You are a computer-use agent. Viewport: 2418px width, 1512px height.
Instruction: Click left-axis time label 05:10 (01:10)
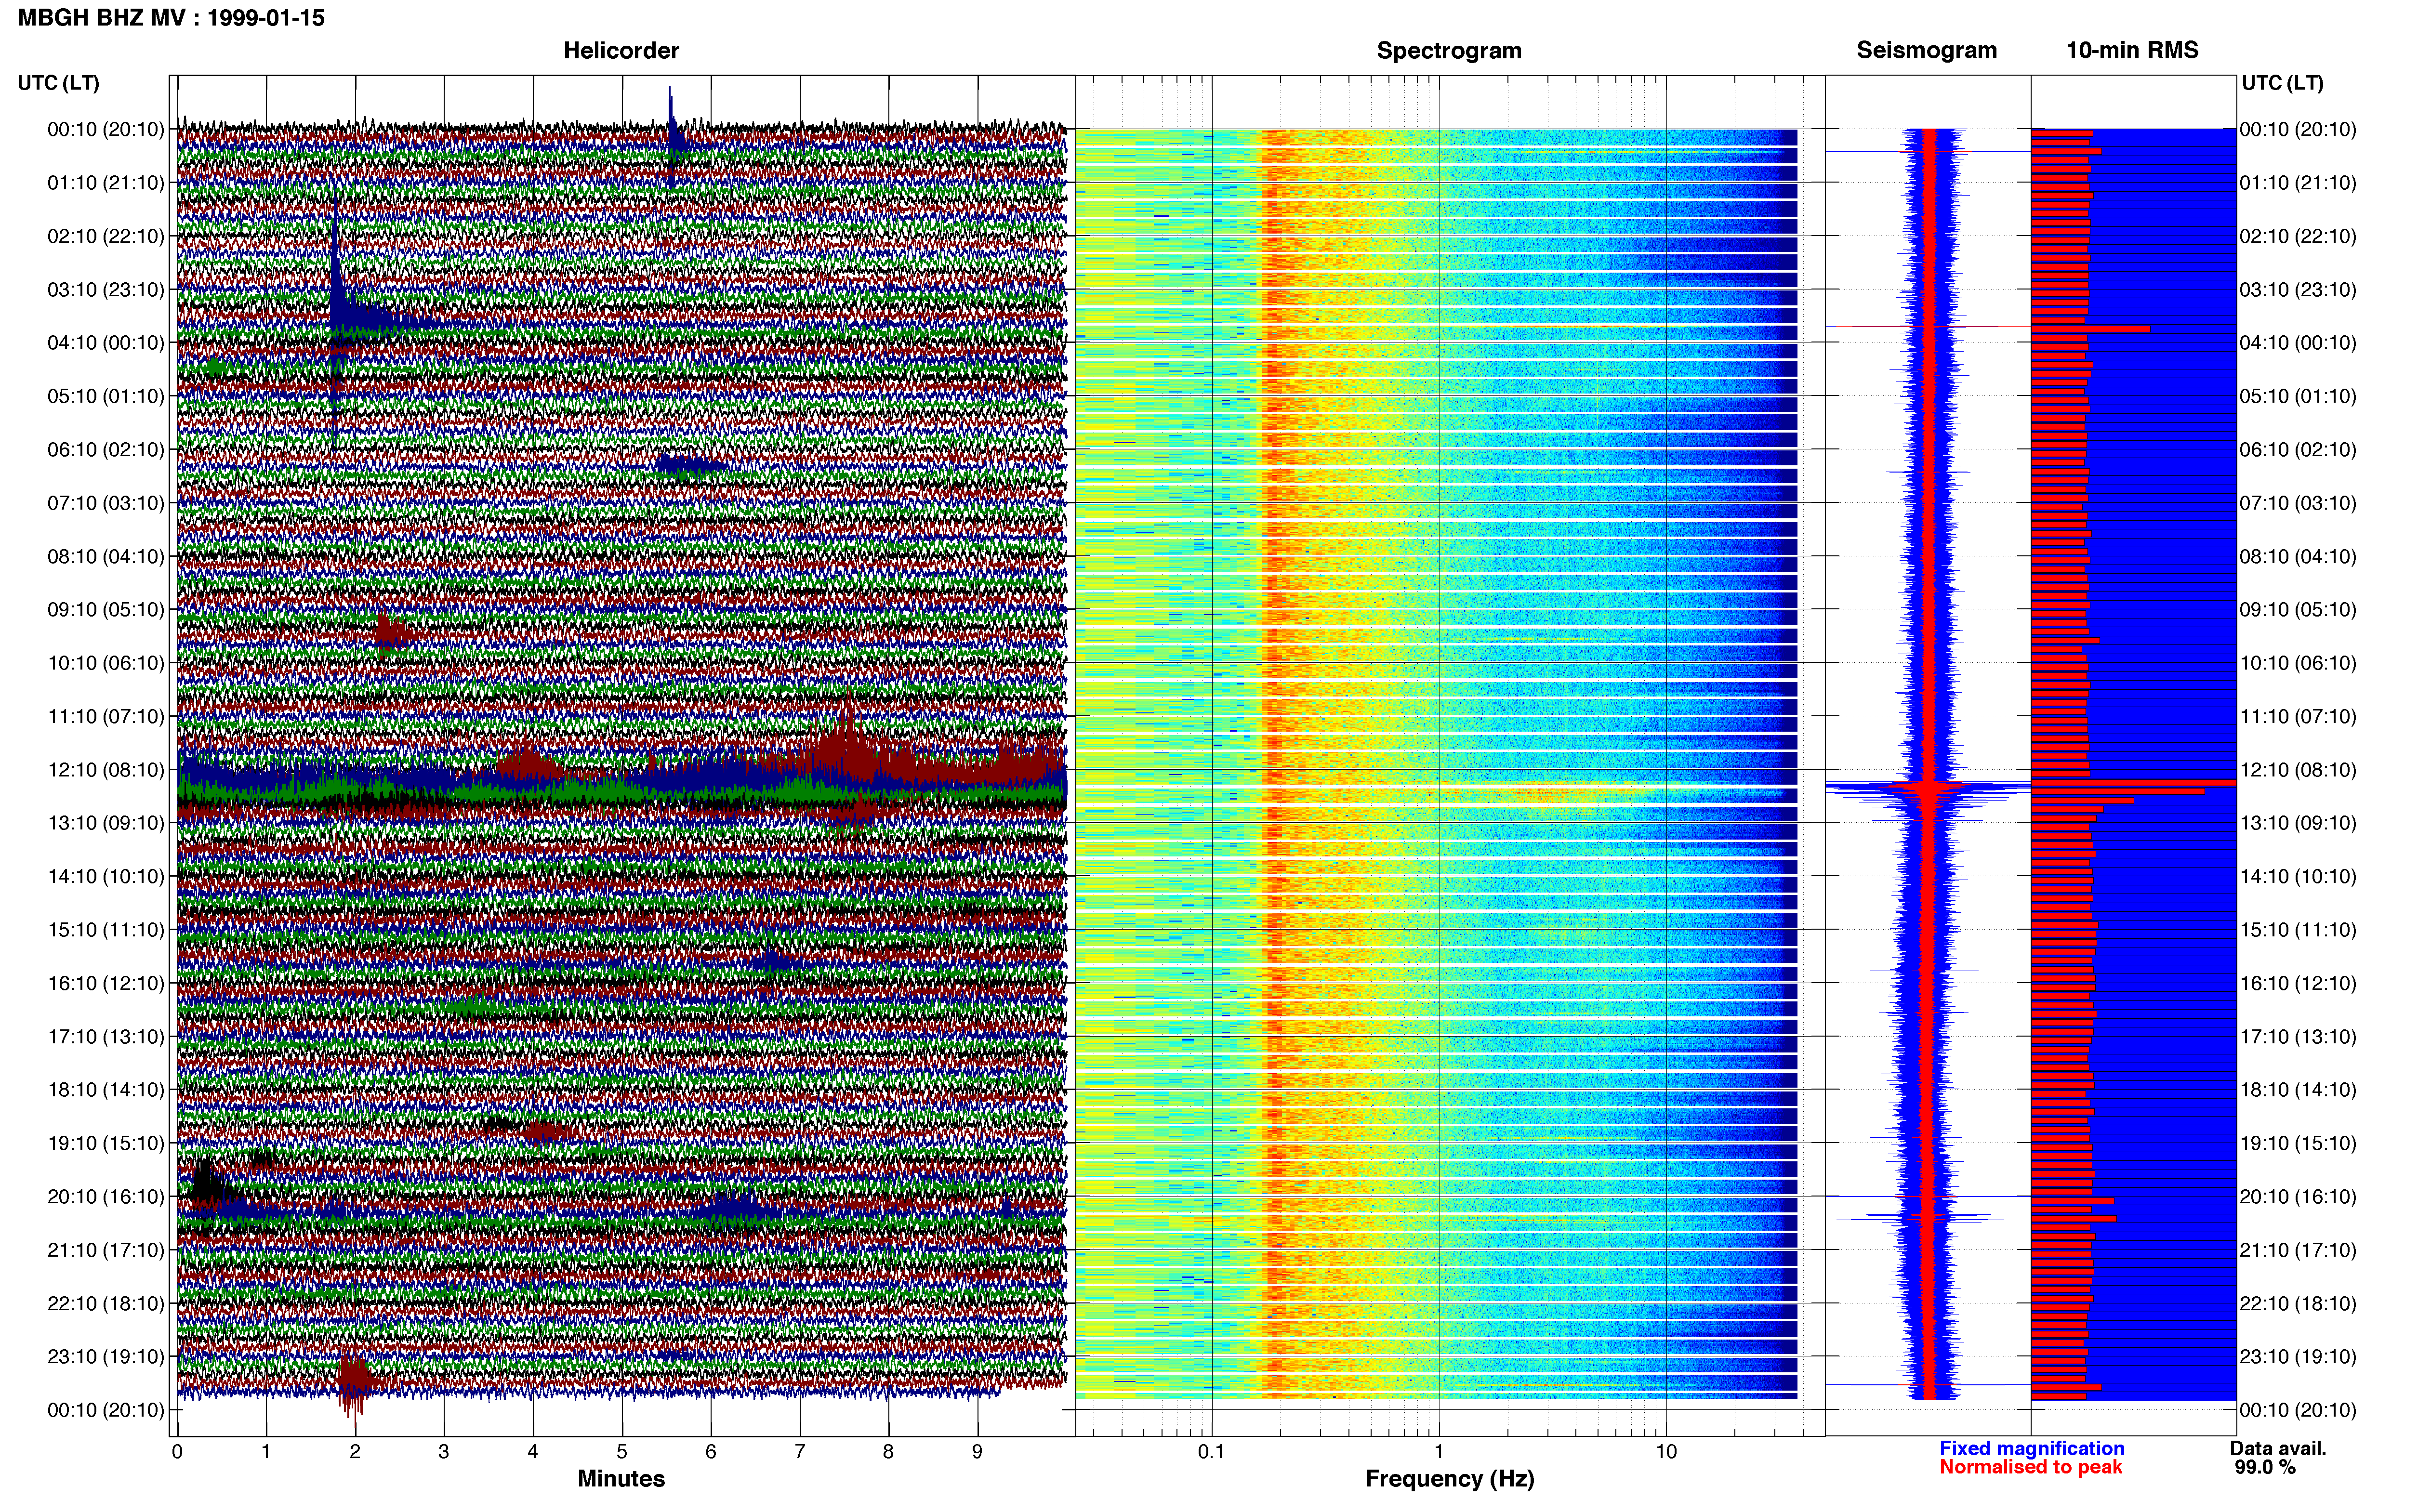pos(106,396)
